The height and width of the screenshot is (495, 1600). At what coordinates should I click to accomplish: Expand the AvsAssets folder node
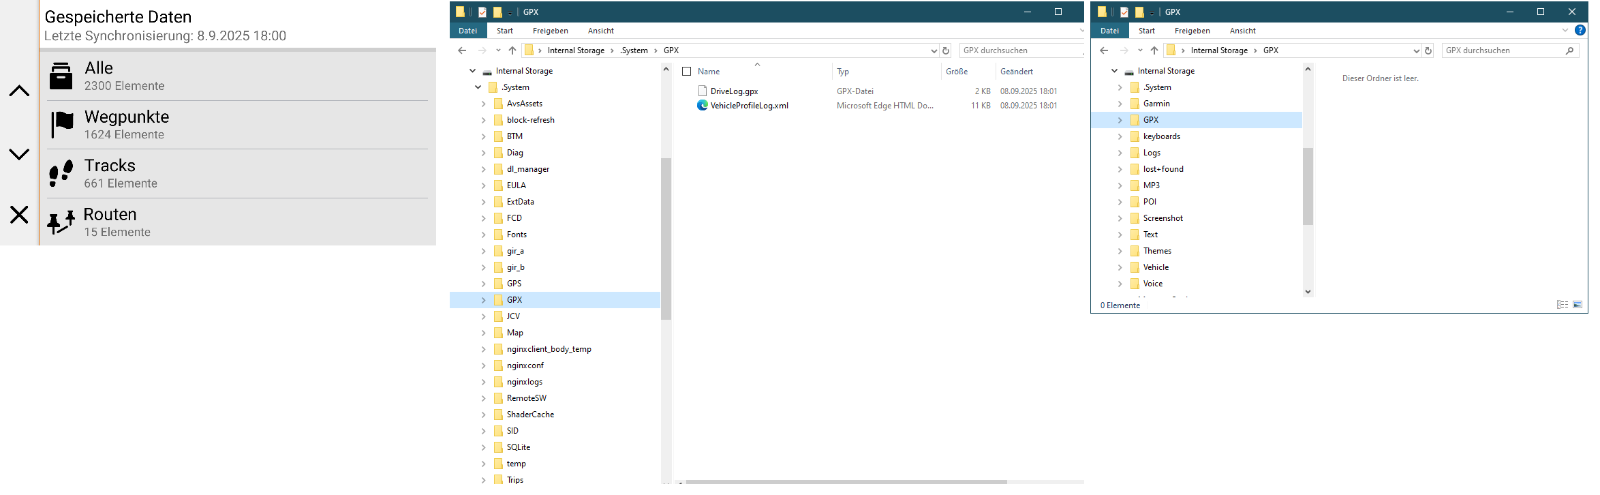coord(484,104)
